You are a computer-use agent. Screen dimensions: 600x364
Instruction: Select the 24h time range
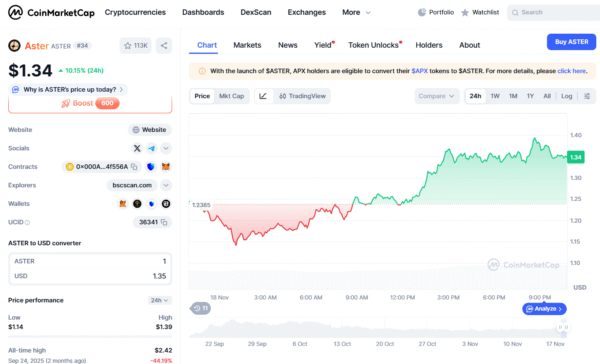click(x=475, y=96)
